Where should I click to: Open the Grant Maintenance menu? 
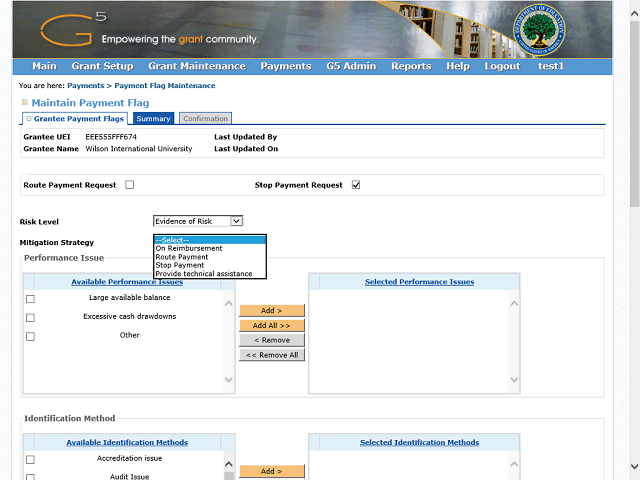click(x=196, y=66)
